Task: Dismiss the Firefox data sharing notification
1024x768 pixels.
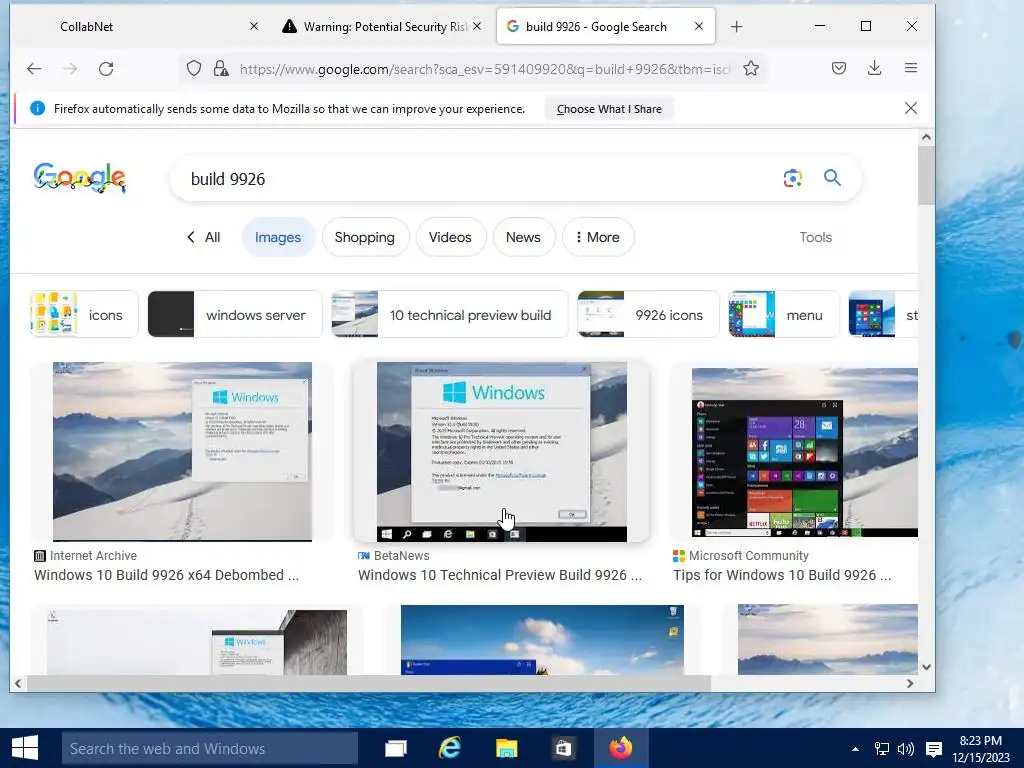Action: point(911,108)
